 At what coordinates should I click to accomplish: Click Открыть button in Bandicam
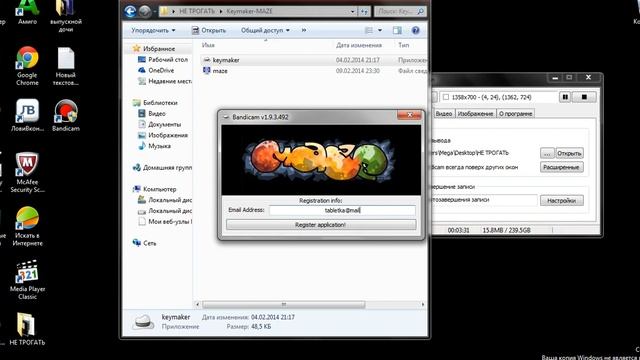point(569,153)
